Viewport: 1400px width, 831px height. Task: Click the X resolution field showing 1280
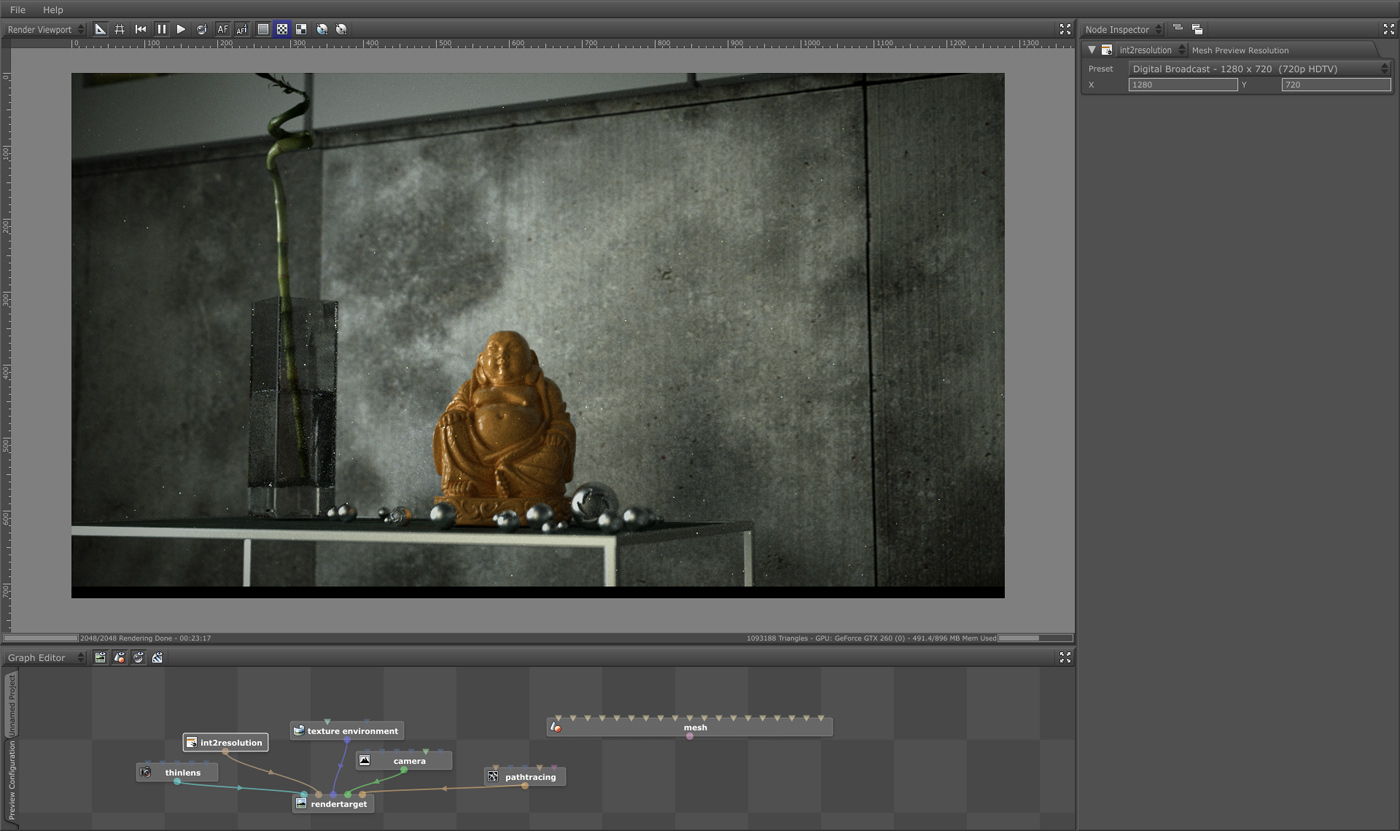coord(1183,85)
